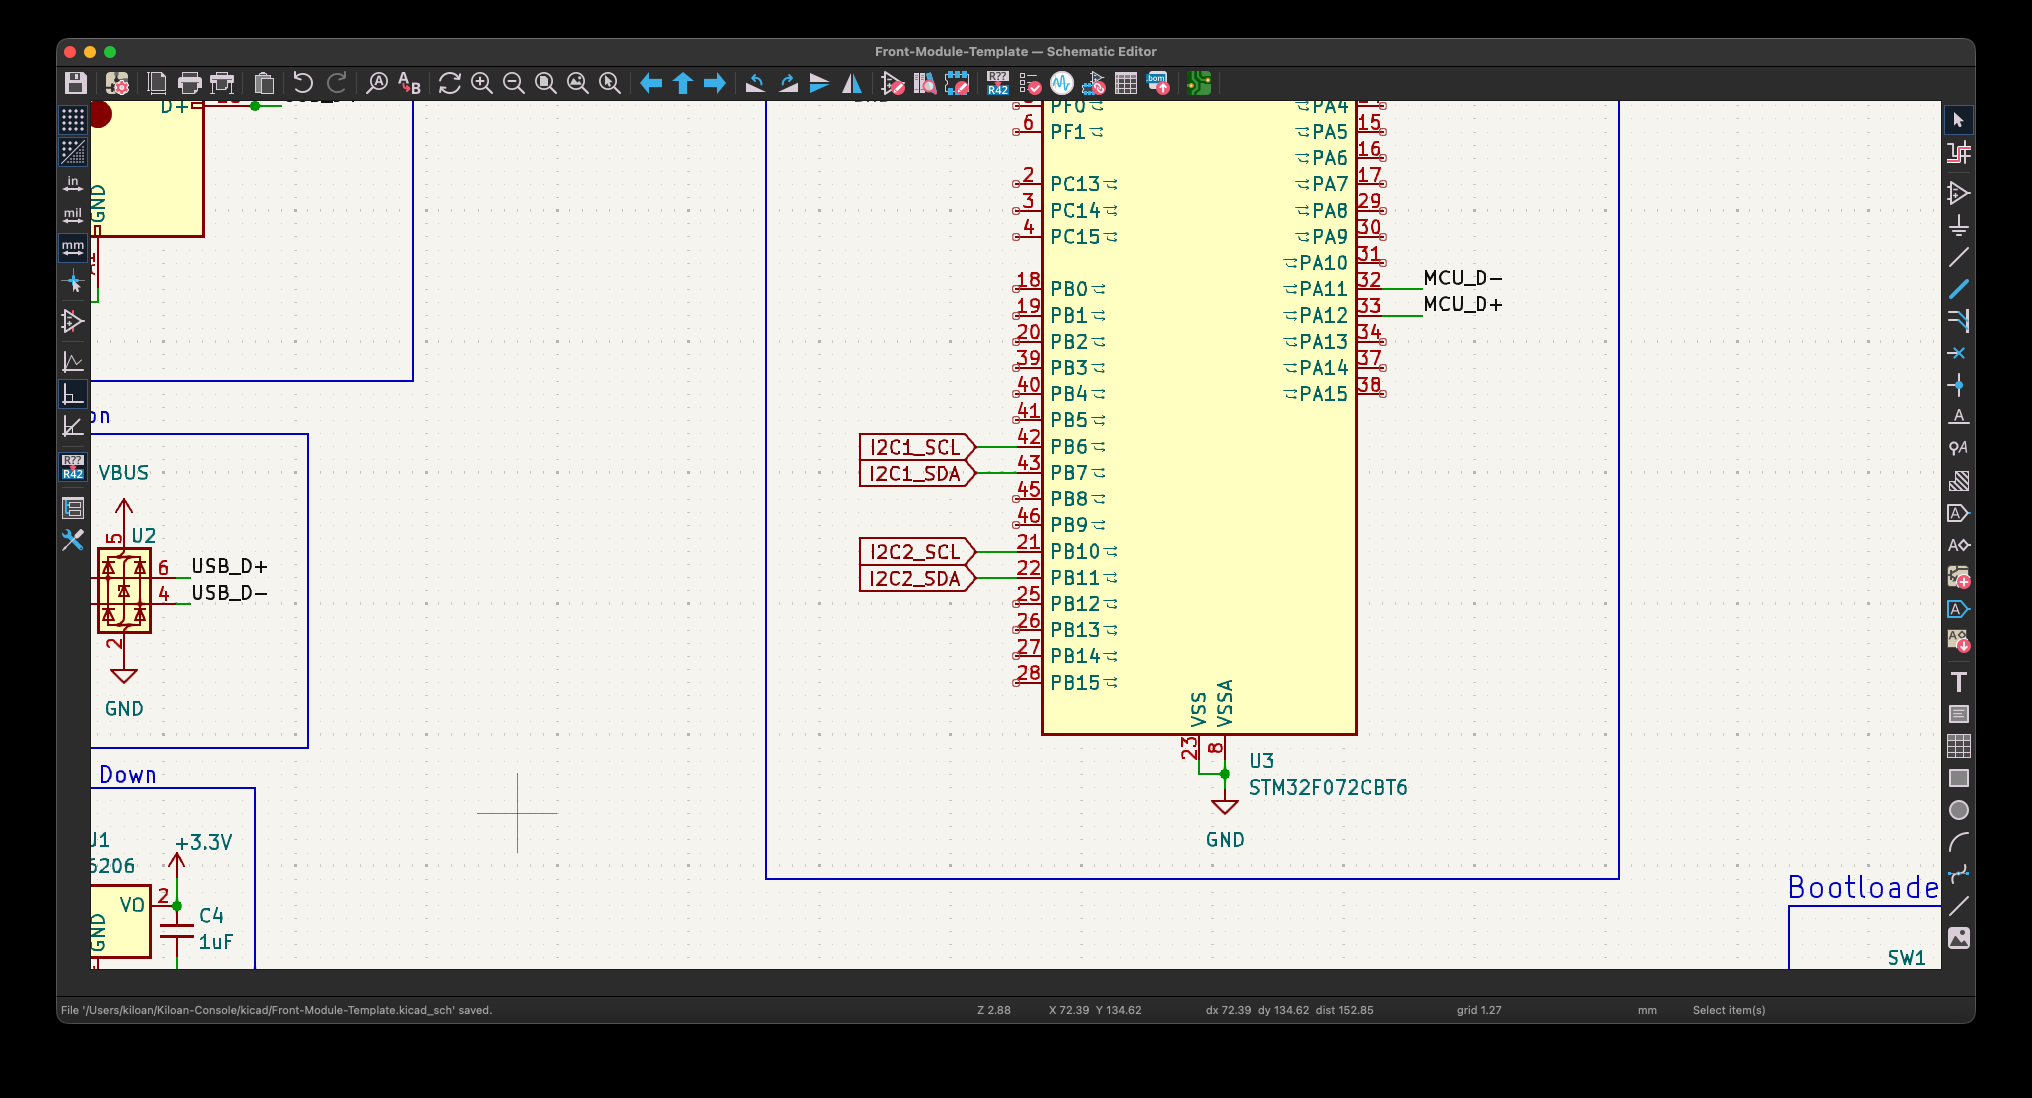The width and height of the screenshot is (2032, 1098).
Task: Select the Add bus tool
Action: pos(1958,289)
